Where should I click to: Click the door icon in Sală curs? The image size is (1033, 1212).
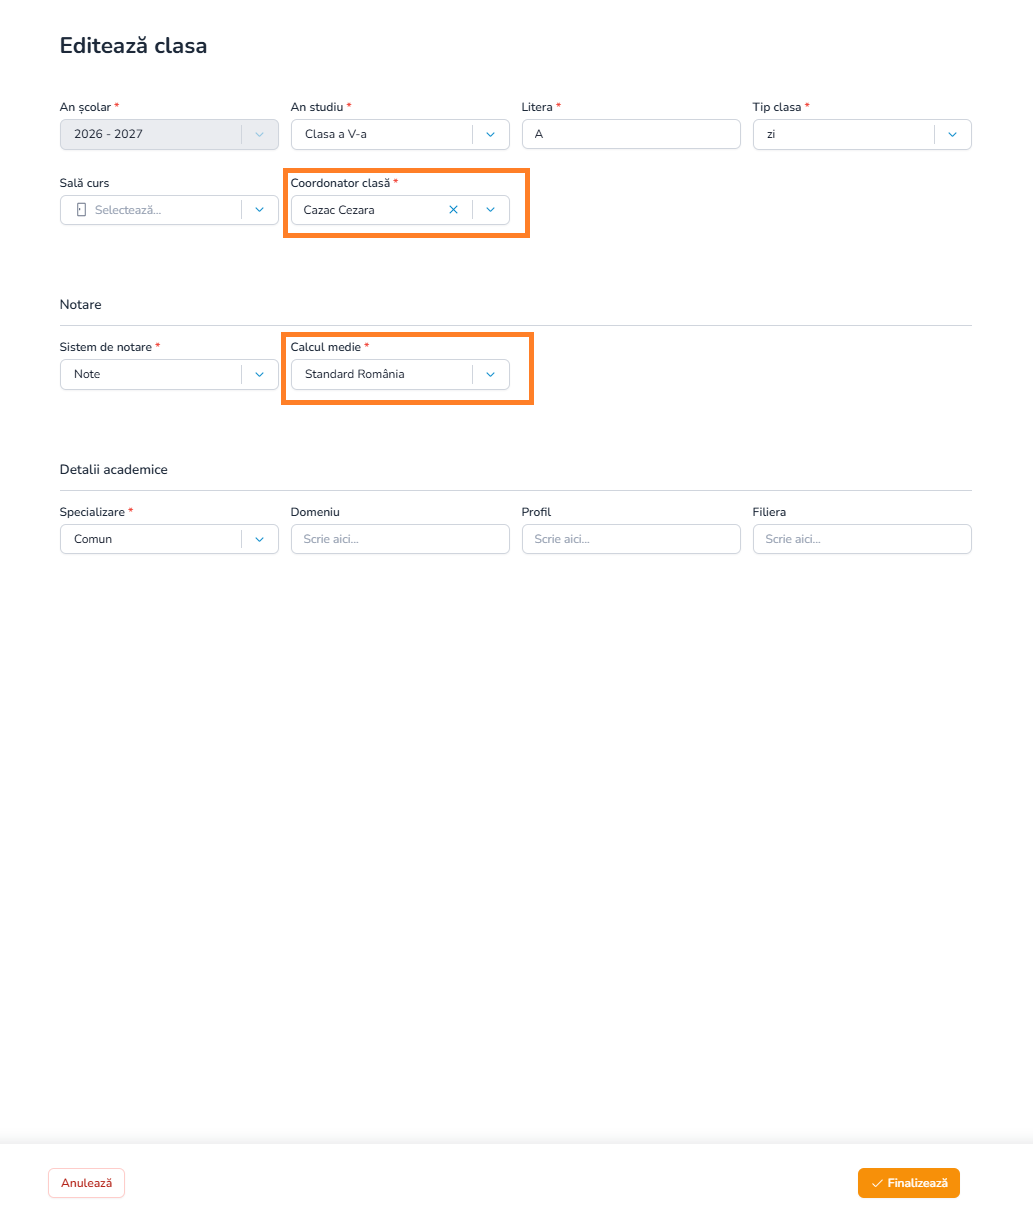(81, 210)
